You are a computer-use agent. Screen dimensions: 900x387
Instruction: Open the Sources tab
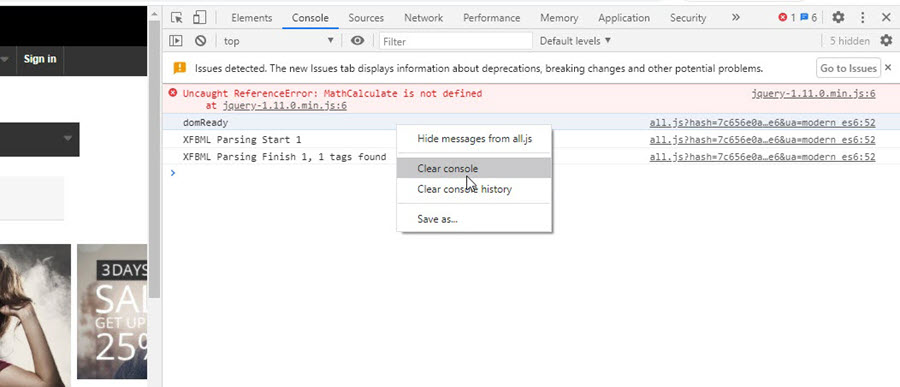(366, 18)
